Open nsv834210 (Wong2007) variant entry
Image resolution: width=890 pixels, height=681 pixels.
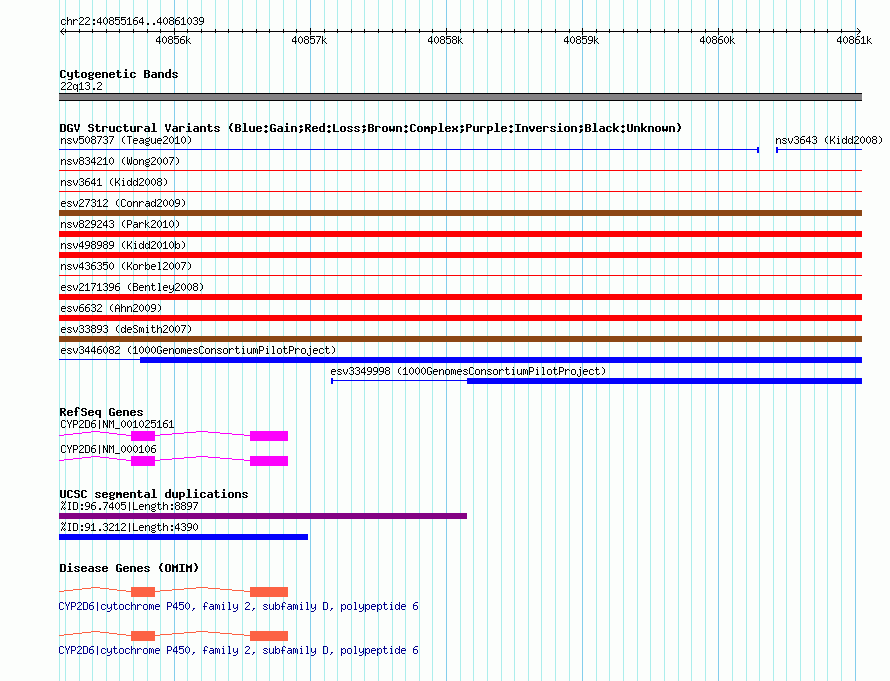(120, 161)
